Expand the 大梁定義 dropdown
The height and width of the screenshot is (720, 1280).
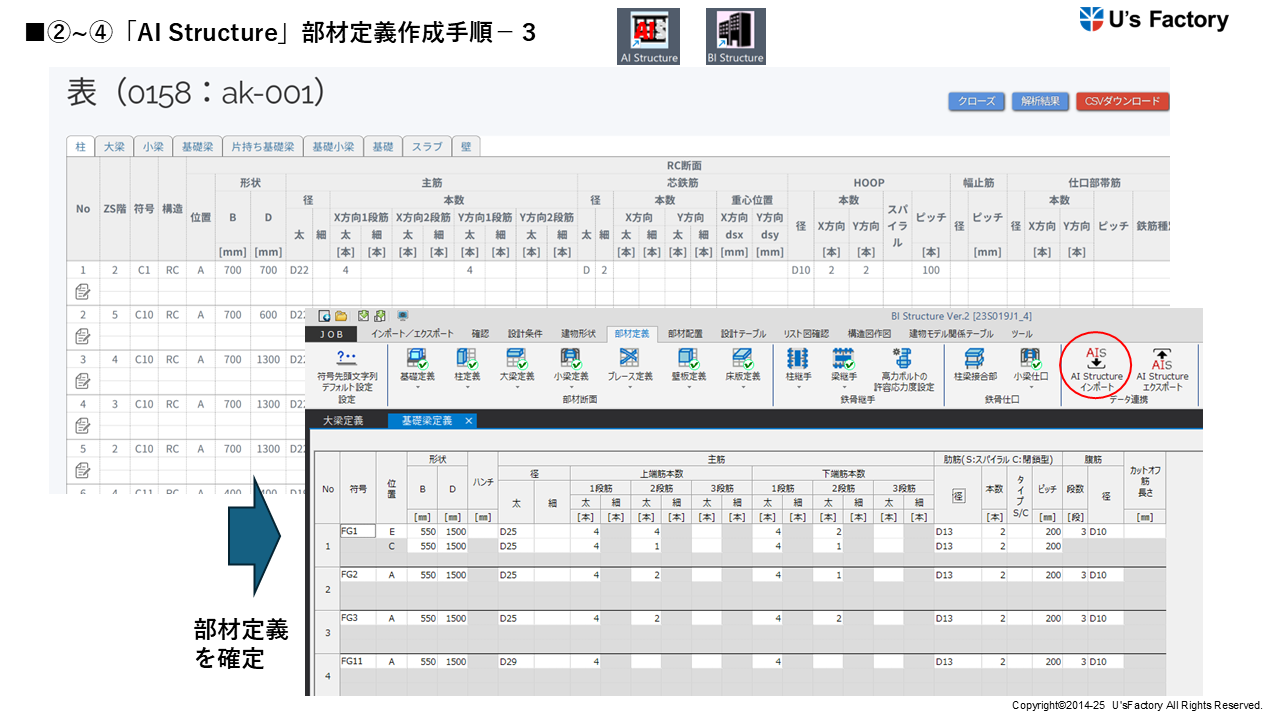(515, 388)
